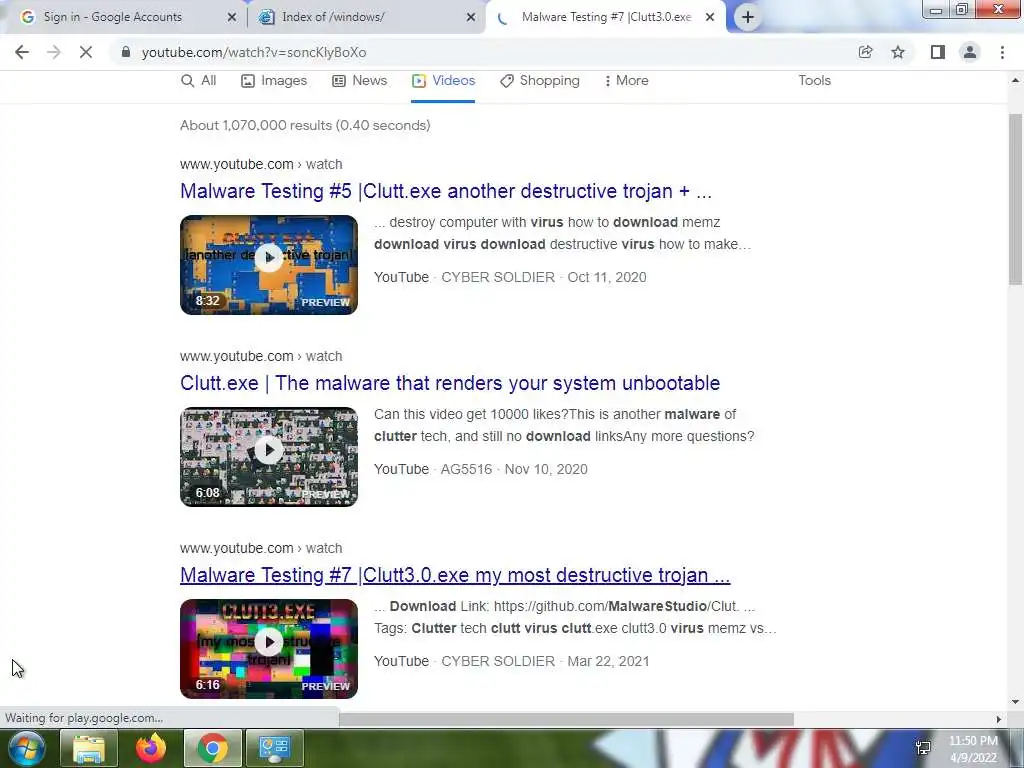Open Chrome's three-dot menu
Screen dimensions: 1024x768
pyautogui.click(x=1002, y=52)
